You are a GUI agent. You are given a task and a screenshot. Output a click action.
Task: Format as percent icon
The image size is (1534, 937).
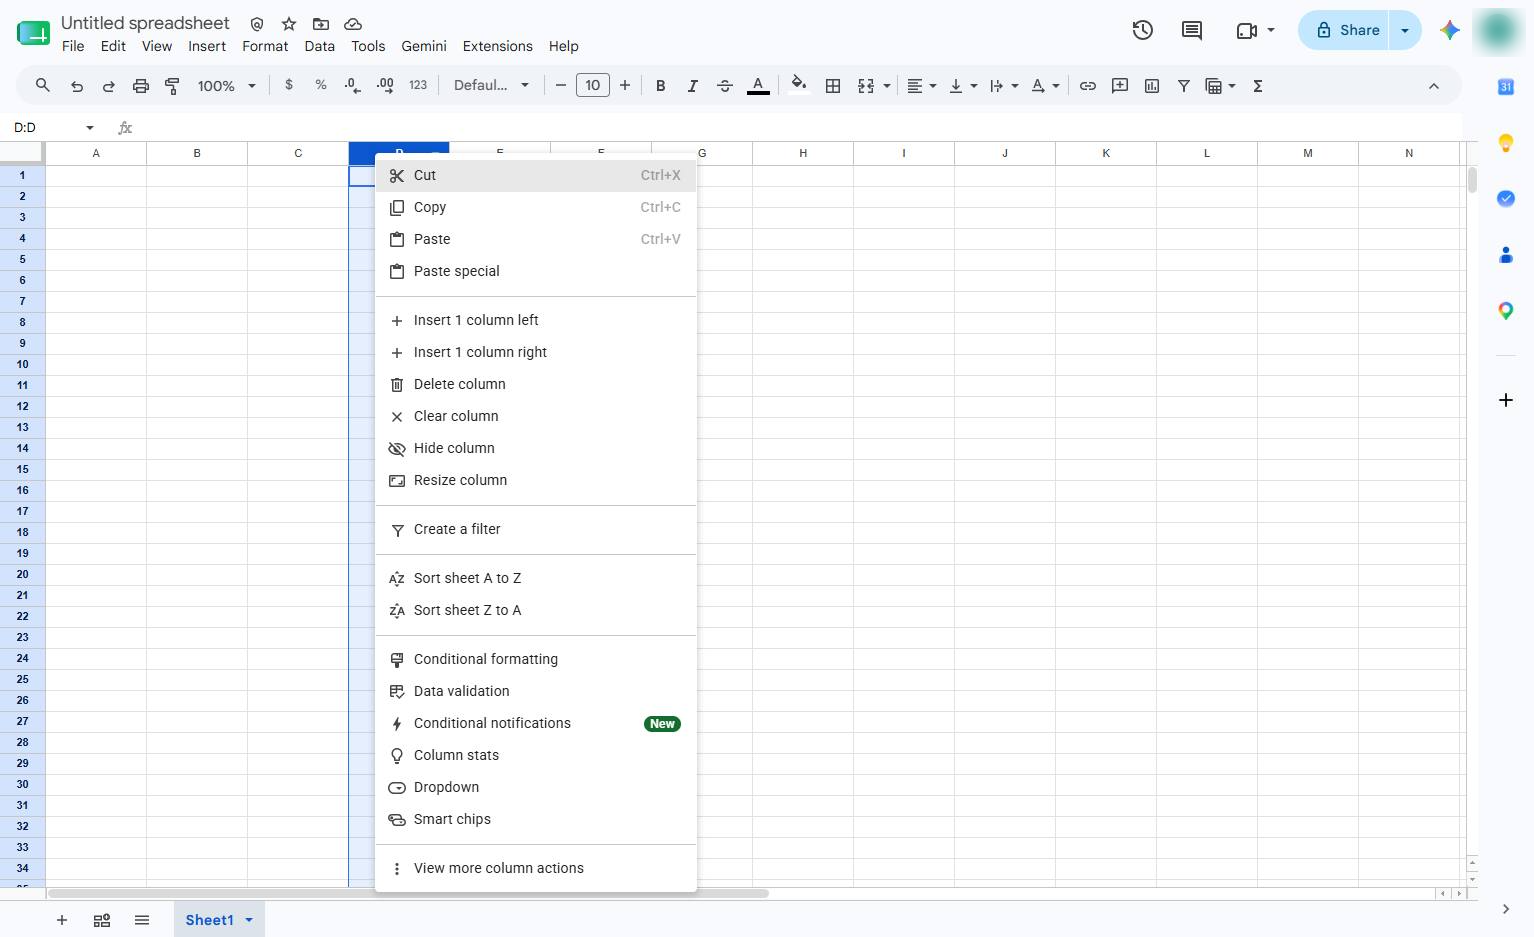pos(321,86)
